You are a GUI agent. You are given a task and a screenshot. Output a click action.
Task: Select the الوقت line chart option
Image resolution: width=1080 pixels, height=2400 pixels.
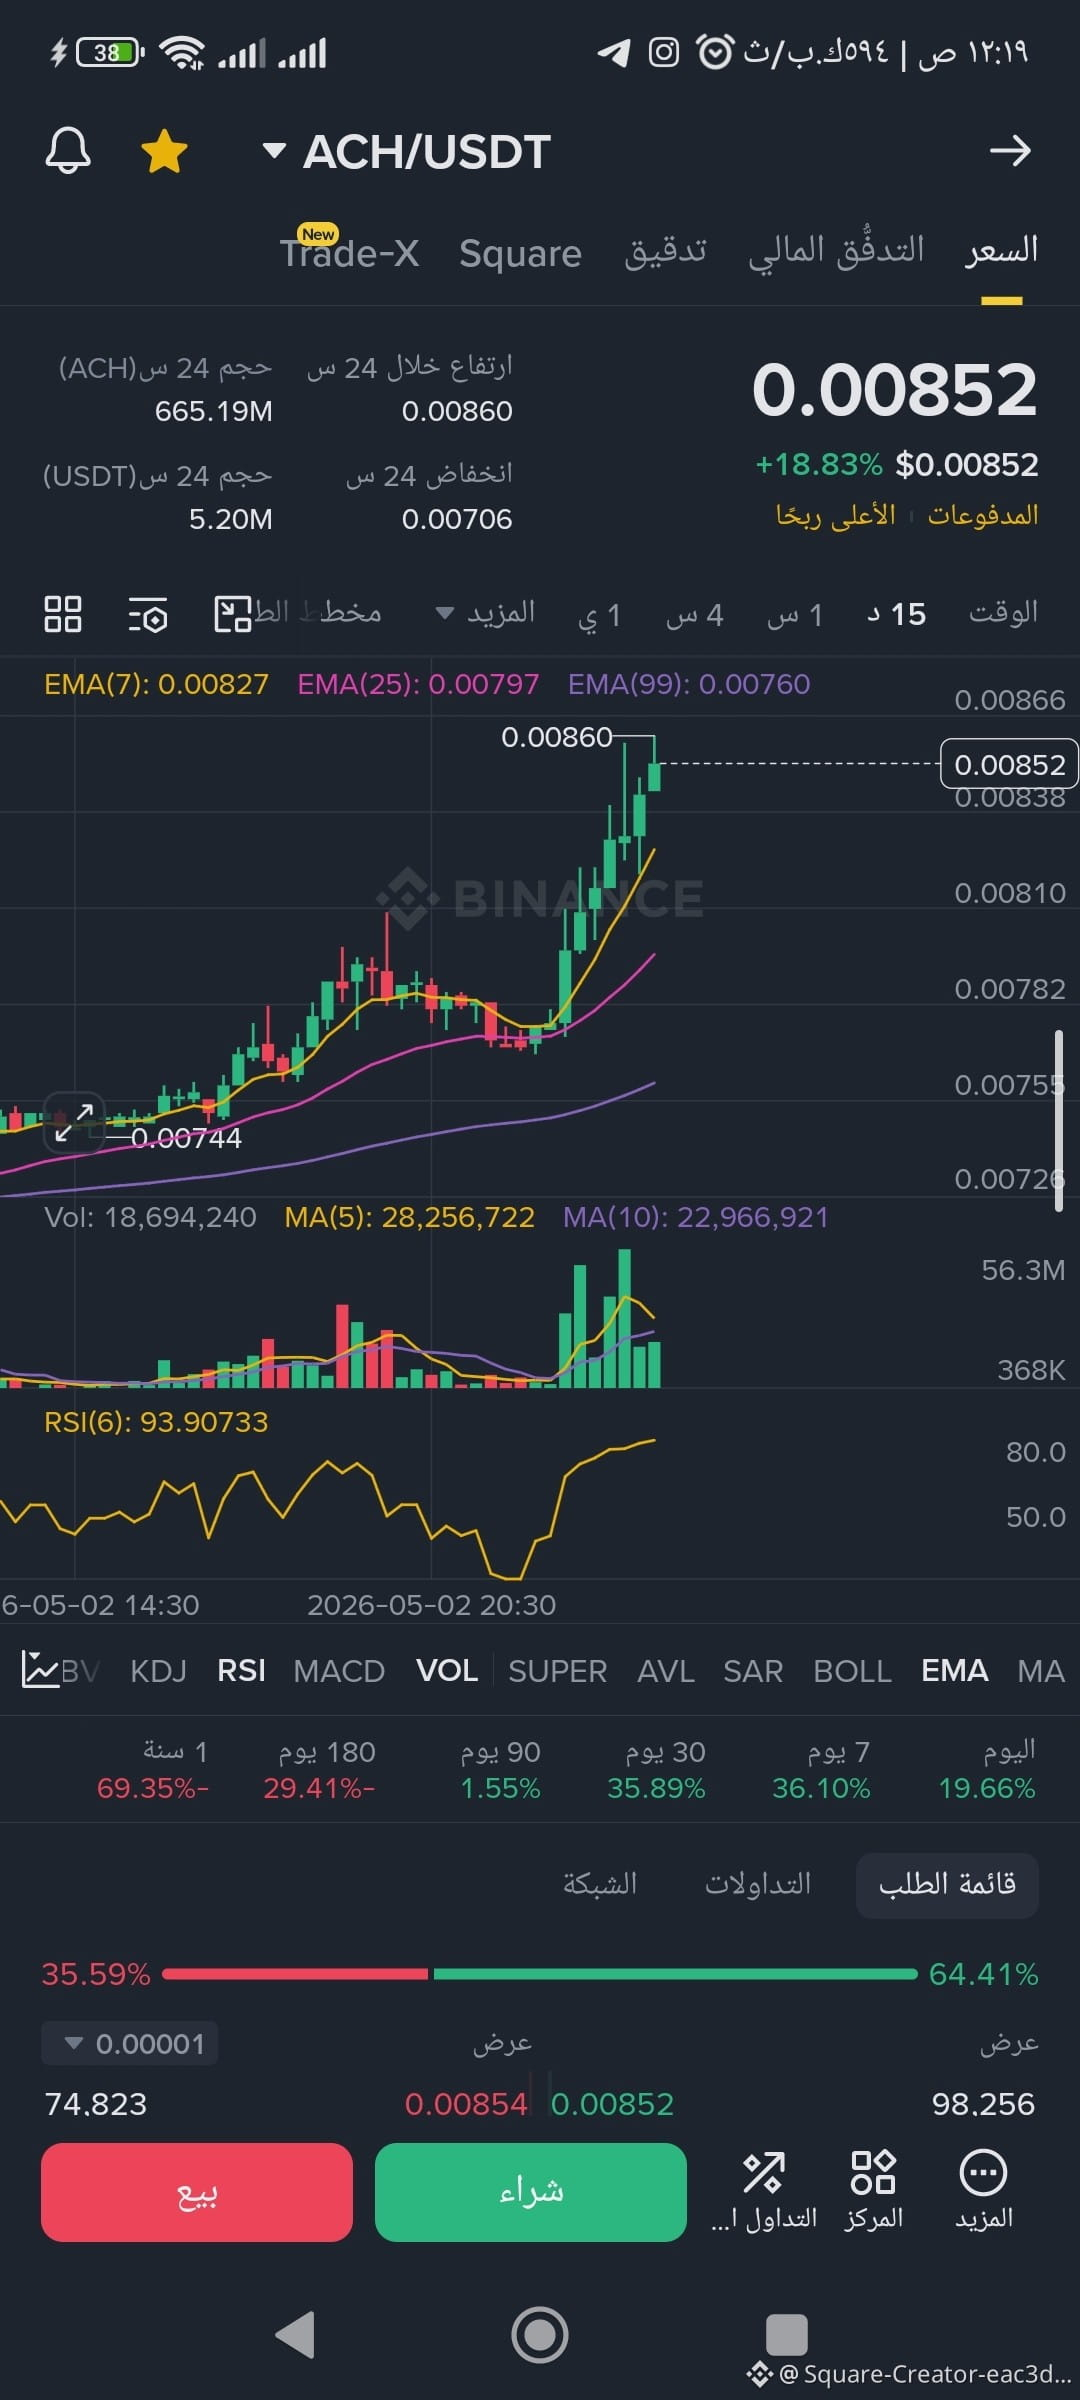pos(1003,612)
